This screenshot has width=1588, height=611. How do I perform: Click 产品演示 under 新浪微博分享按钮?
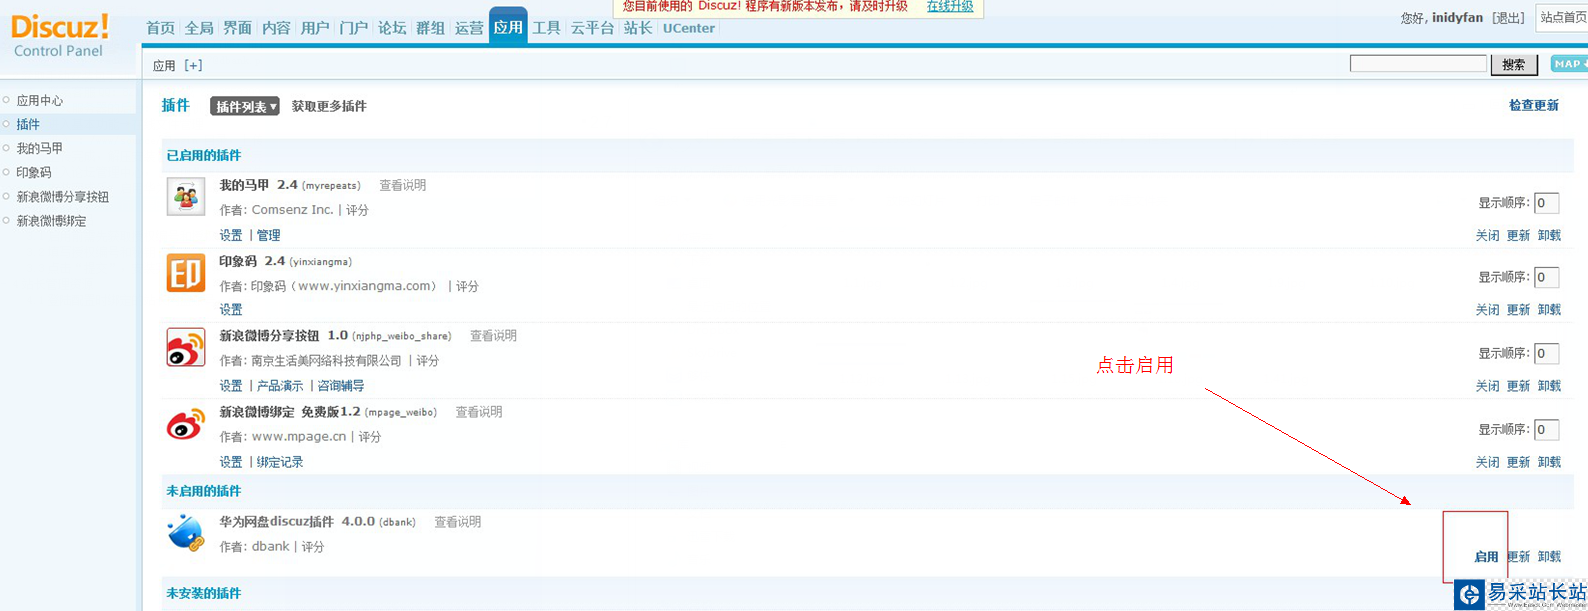coord(279,386)
